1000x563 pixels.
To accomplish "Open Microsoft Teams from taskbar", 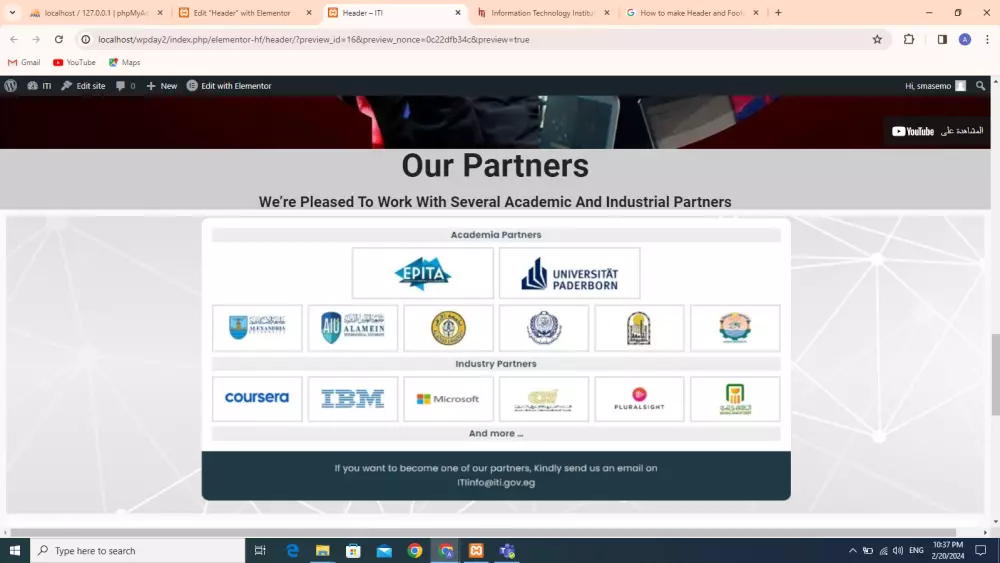I will tap(507, 550).
